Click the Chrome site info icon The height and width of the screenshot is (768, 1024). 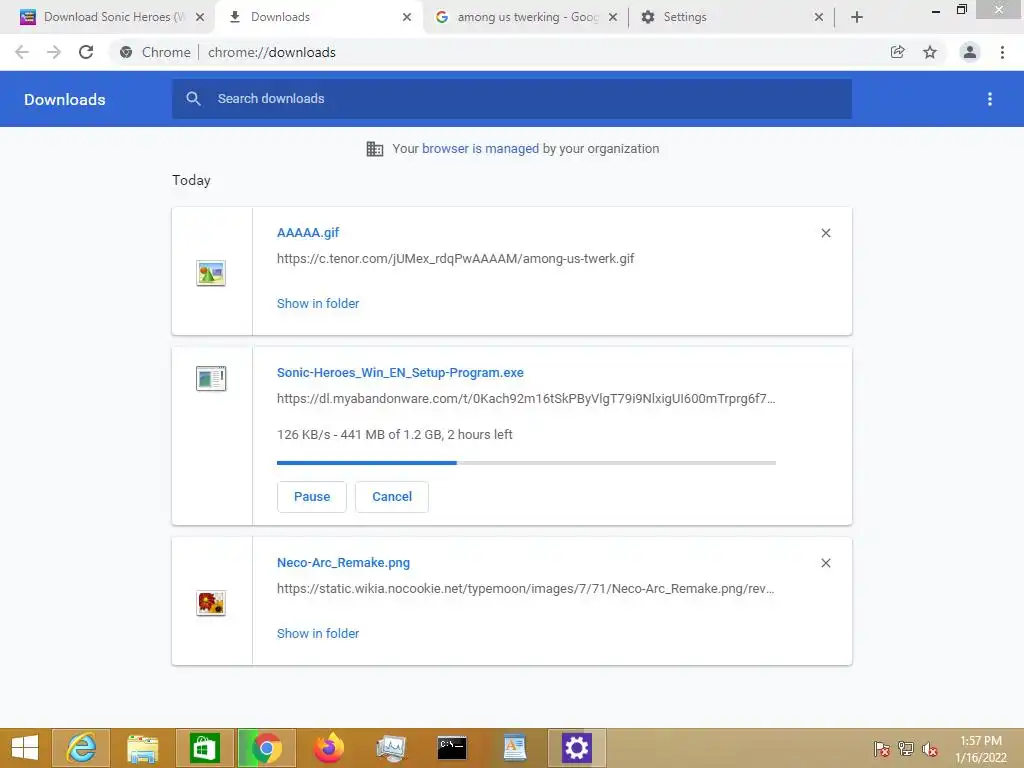[x=126, y=52]
